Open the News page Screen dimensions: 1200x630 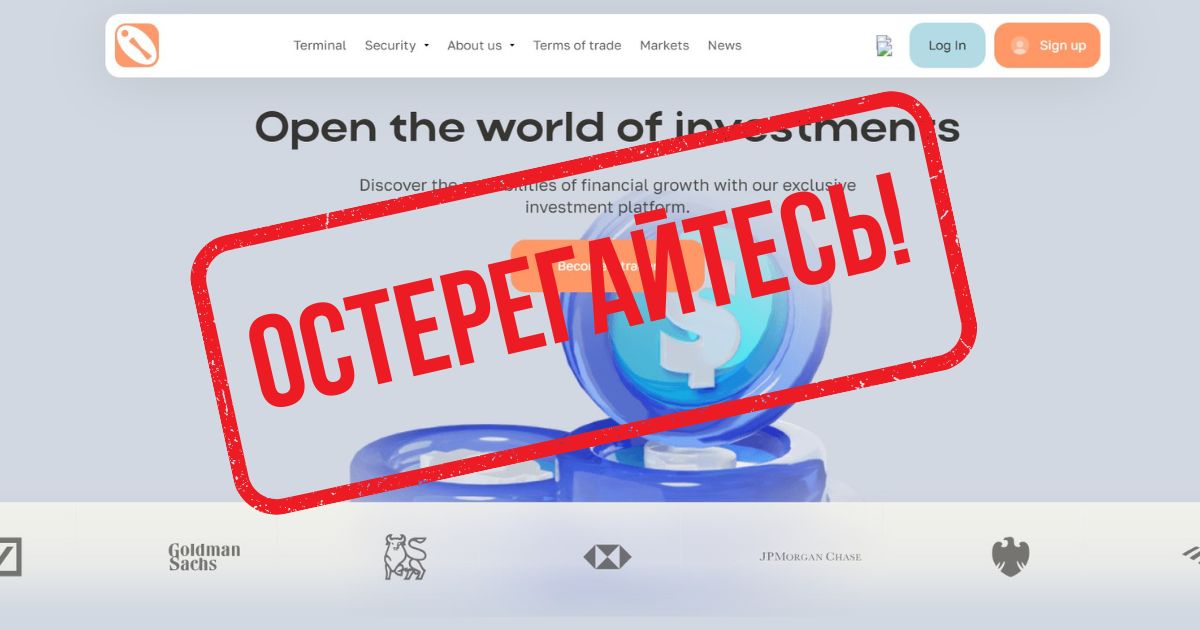pos(724,45)
